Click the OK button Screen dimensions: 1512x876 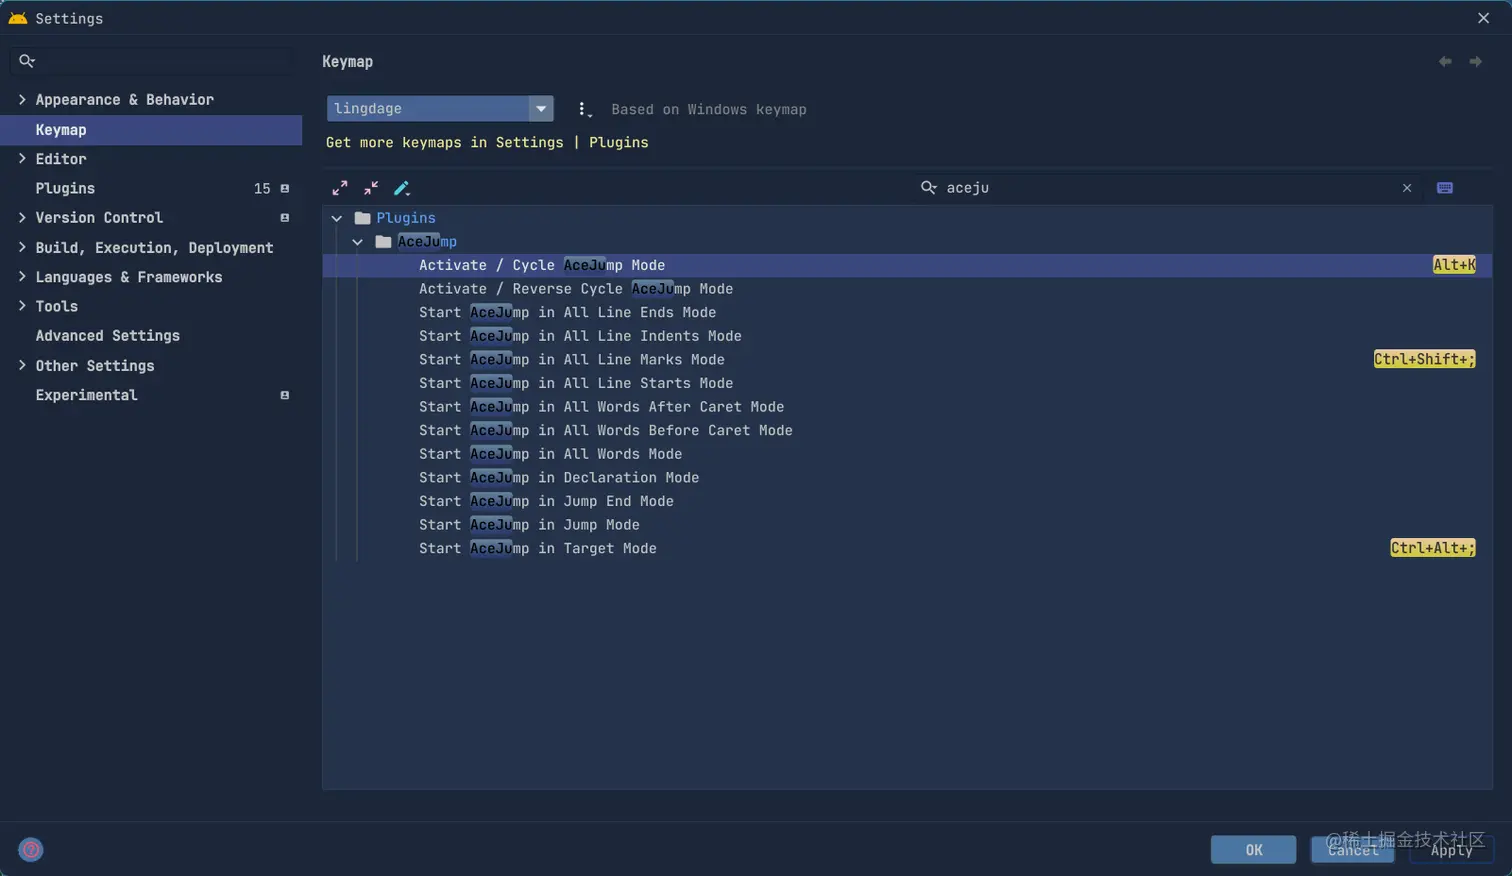(1253, 850)
